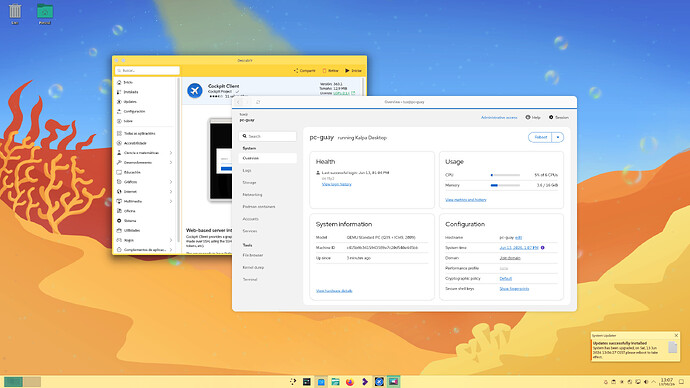Expand hidden system tray icons arrow
The width and height of the screenshot is (690, 388).
click(653, 381)
